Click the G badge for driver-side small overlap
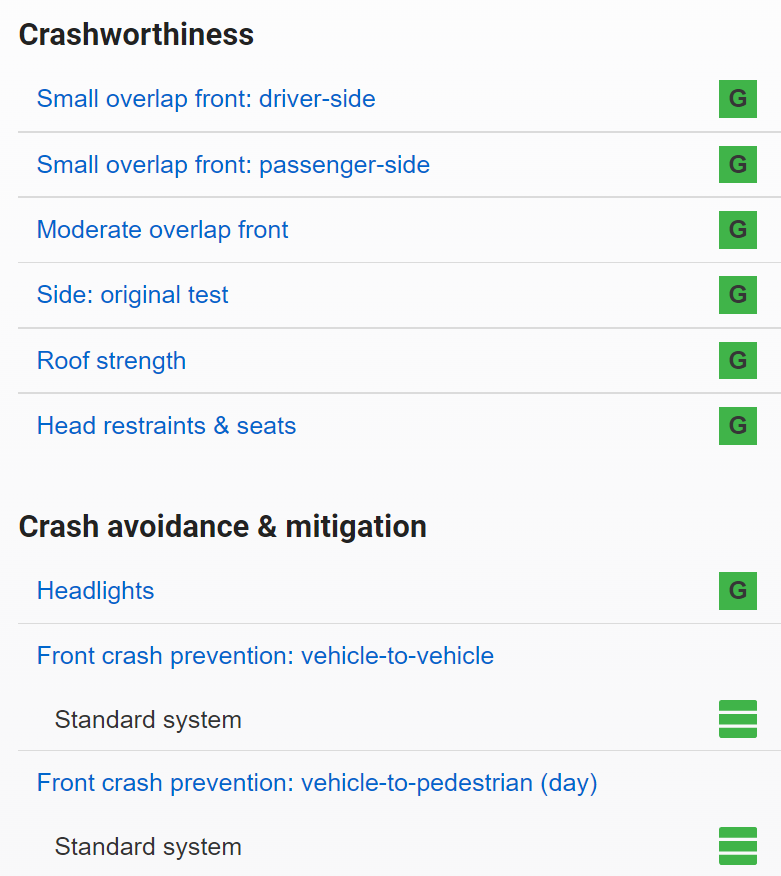Image resolution: width=781 pixels, height=876 pixels. pyautogui.click(x=738, y=99)
